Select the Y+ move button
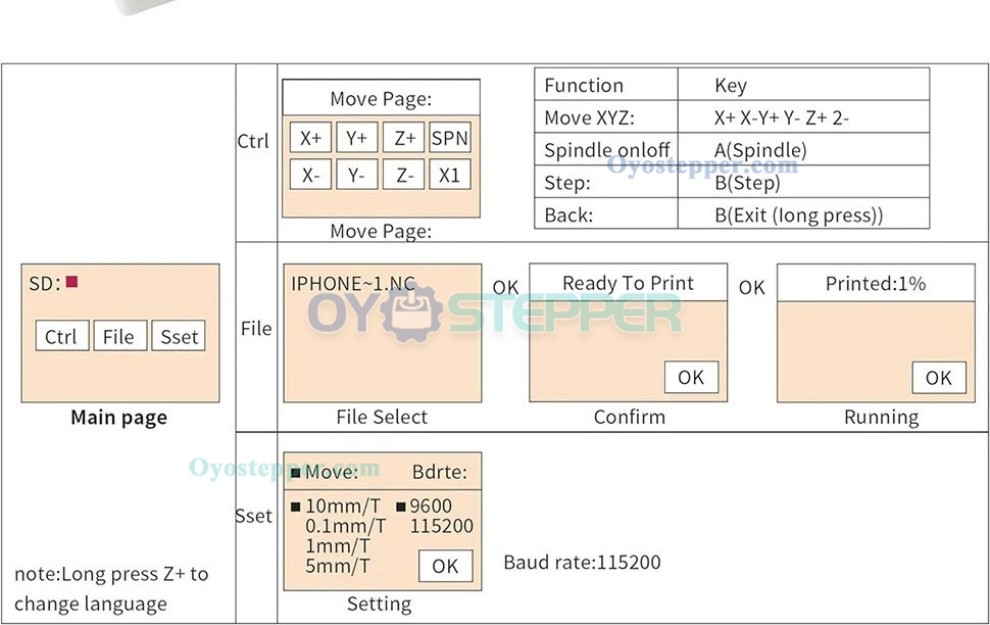Image resolution: width=990 pixels, height=625 pixels. point(357,138)
